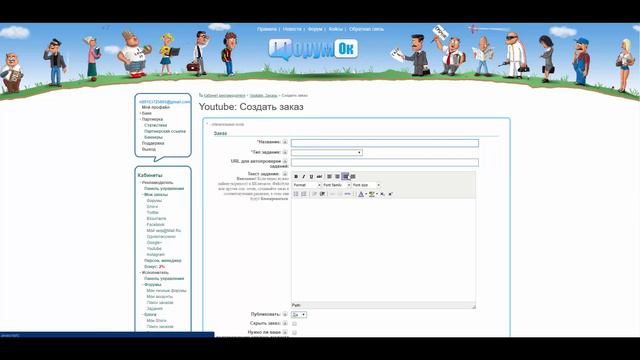Open Панель управления under Рекламодатель
The image size is (640, 360).
(x=164, y=189)
